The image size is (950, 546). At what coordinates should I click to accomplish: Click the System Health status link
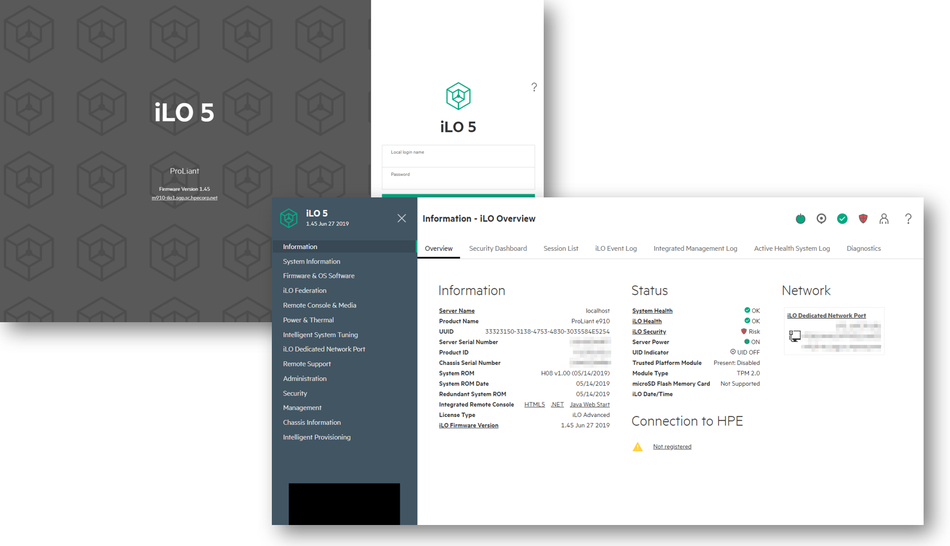652,311
